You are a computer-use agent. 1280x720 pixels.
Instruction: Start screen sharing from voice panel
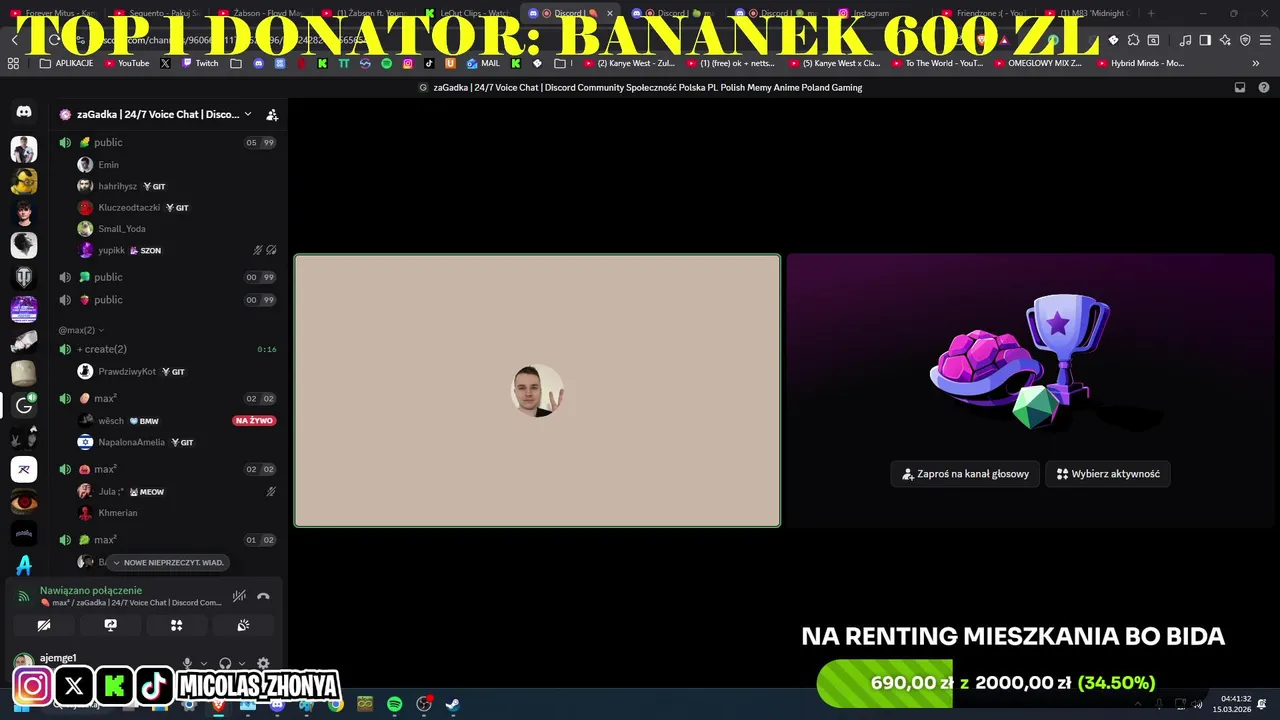click(110, 625)
